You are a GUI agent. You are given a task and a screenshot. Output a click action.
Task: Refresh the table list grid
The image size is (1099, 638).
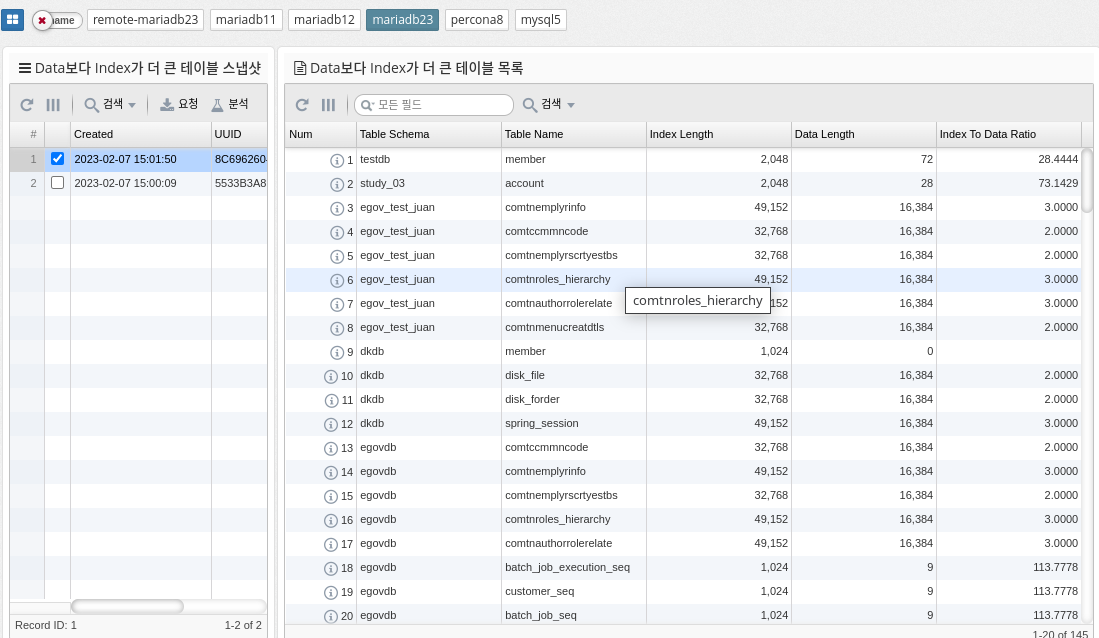coord(302,105)
